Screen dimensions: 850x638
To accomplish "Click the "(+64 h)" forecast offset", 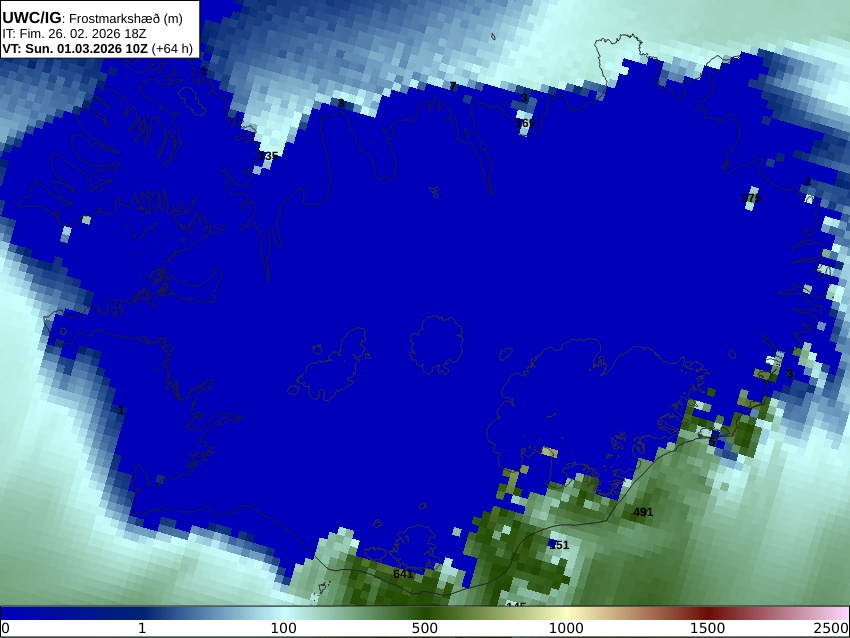I will tap(172, 48).
